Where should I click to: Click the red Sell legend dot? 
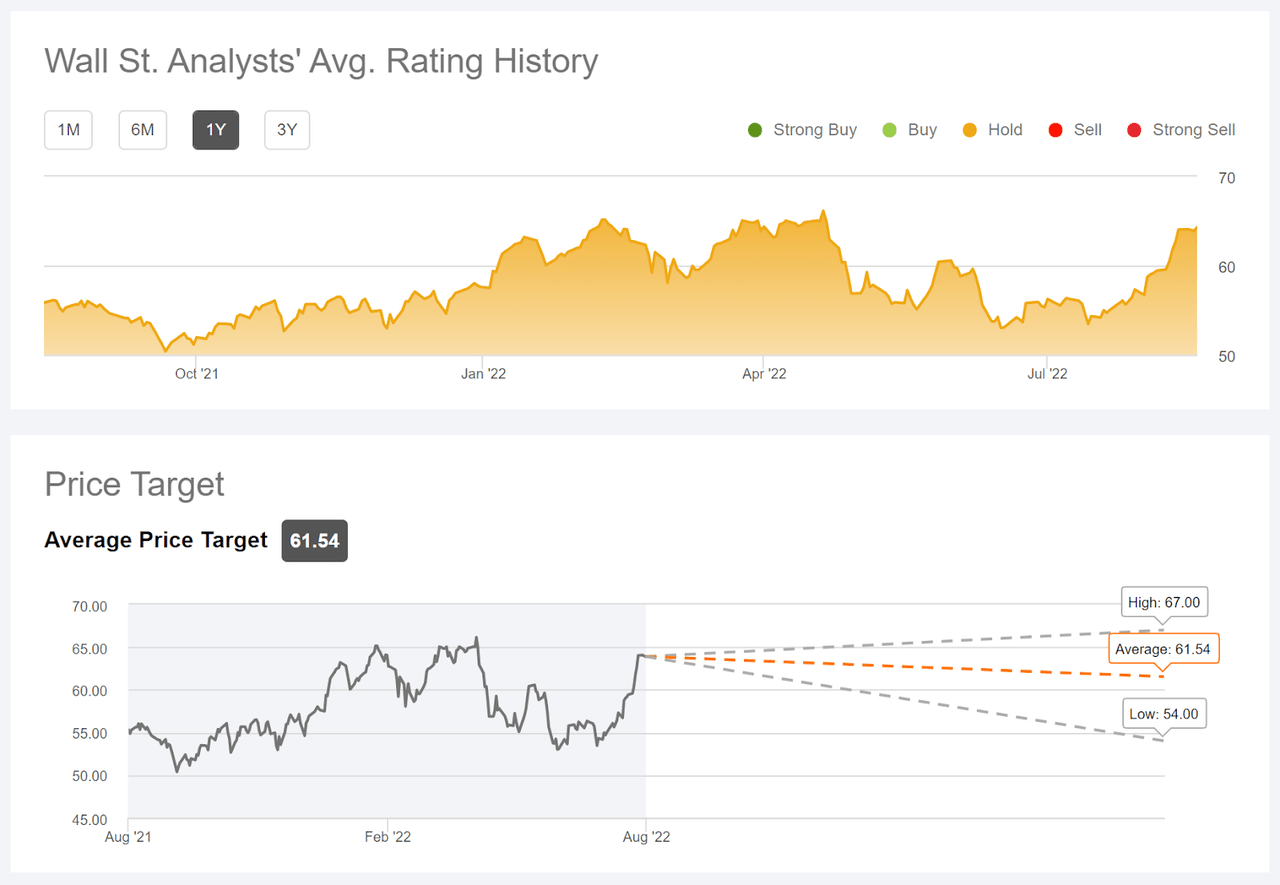coord(1054,130)
